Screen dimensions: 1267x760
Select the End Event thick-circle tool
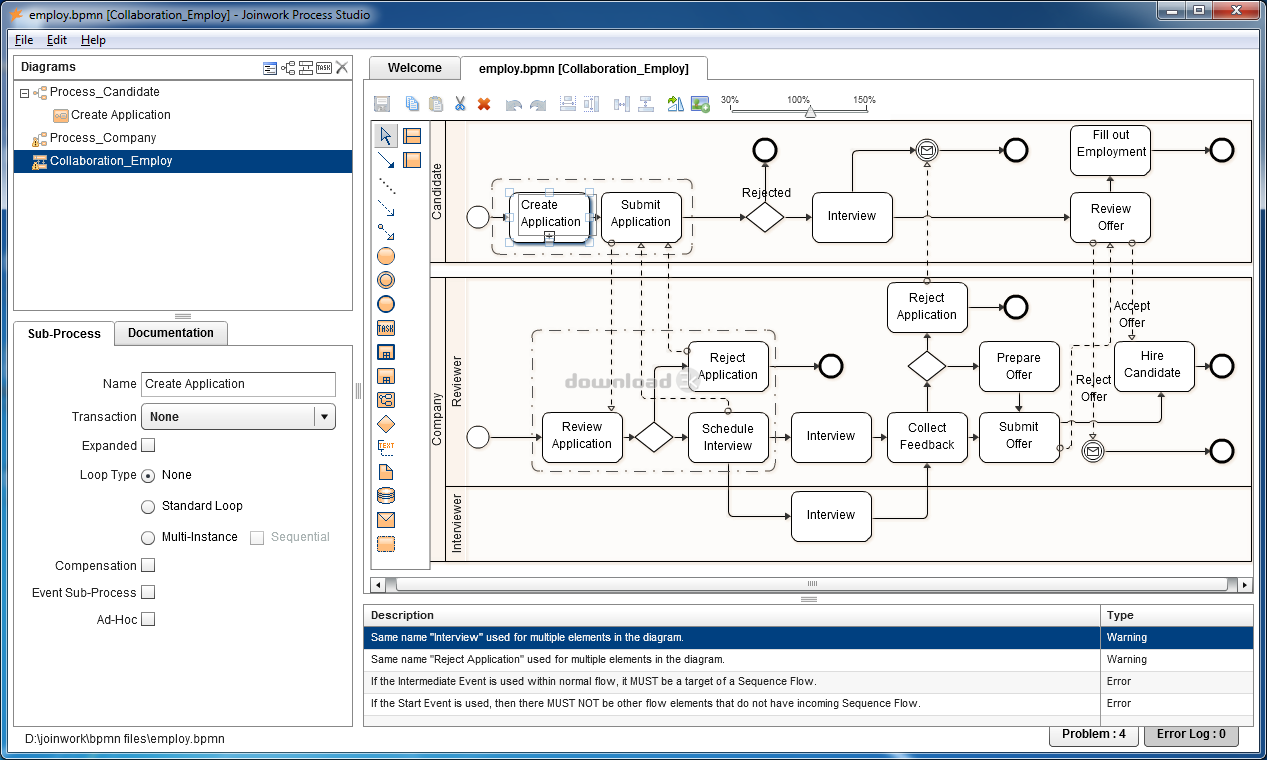point(386,304)
